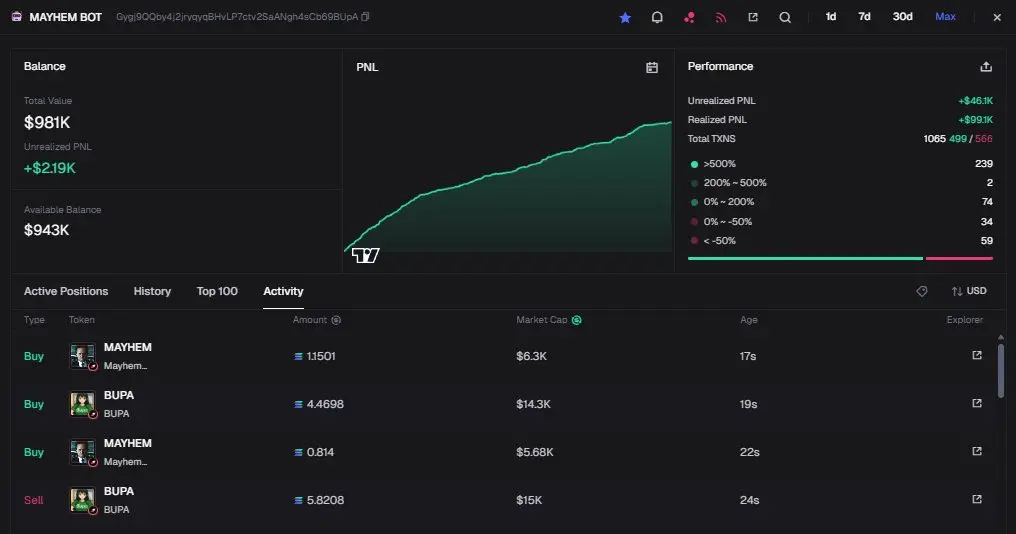Open wallet in external link icon
The height and width of the screenshot is (534, 1016).
753,17
